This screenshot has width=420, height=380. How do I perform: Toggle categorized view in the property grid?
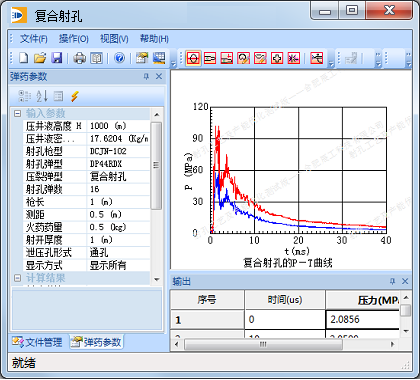[24, 96]
